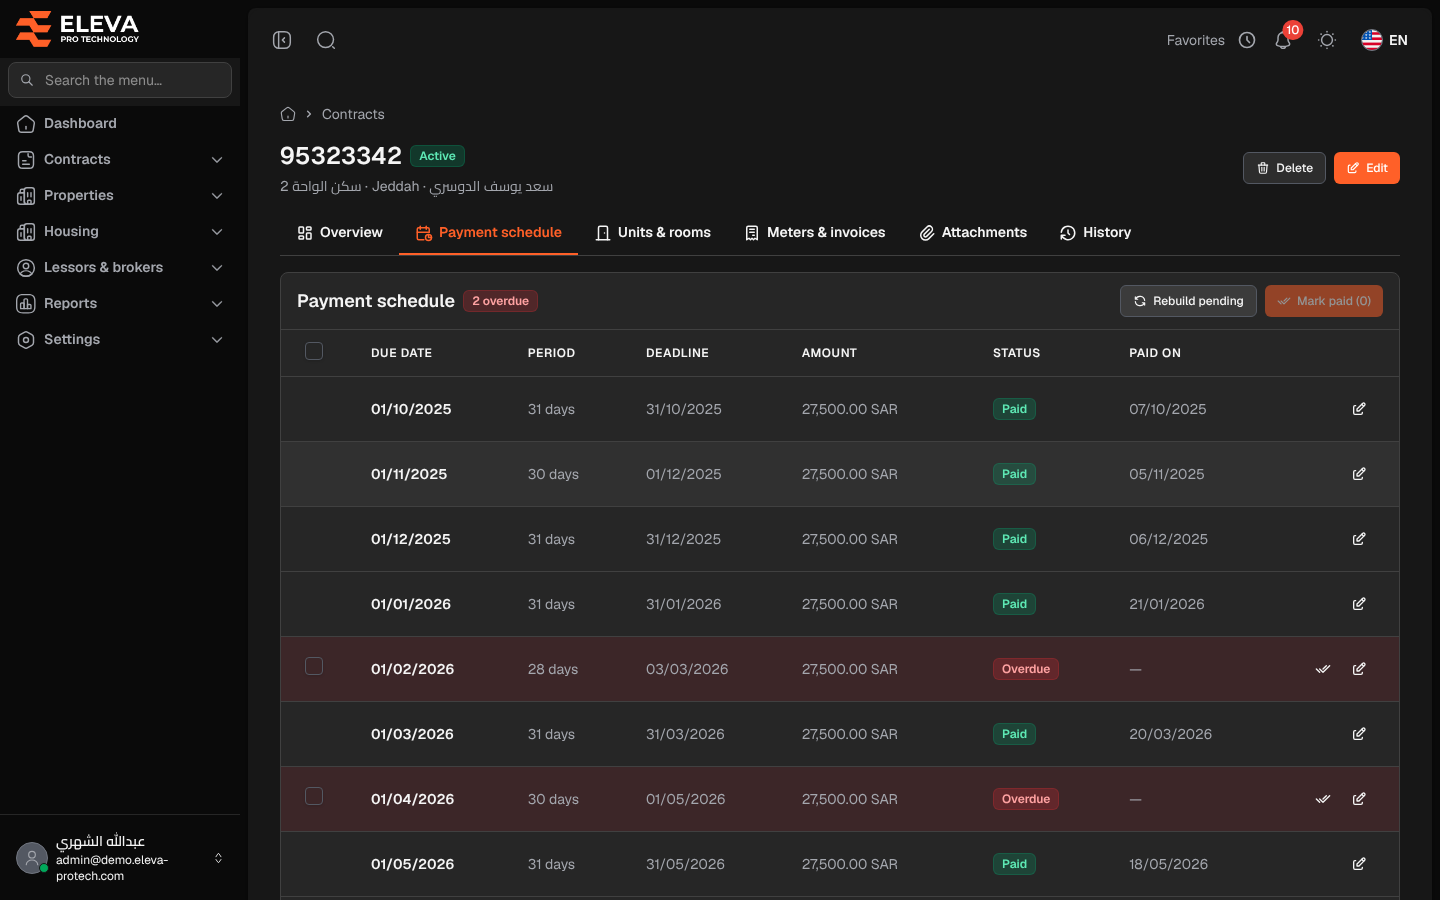Click the Contracts icon in sidebar
Screen dimensions: 1440x900
click(26, 160)
